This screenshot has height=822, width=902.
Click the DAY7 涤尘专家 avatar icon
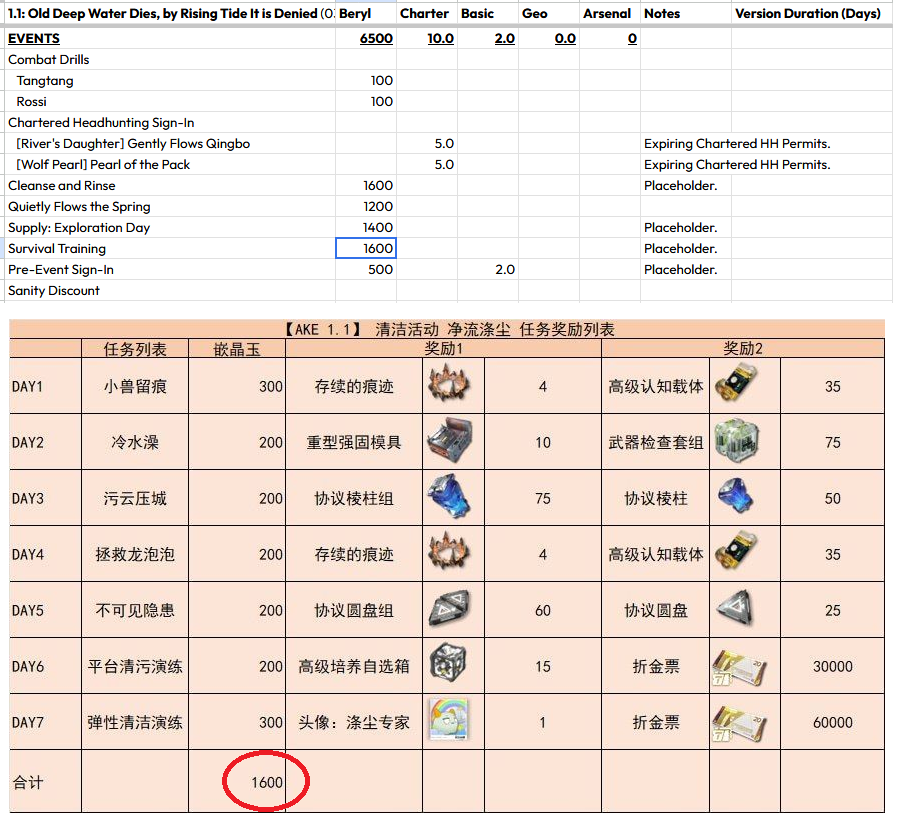tap(449, 720)
